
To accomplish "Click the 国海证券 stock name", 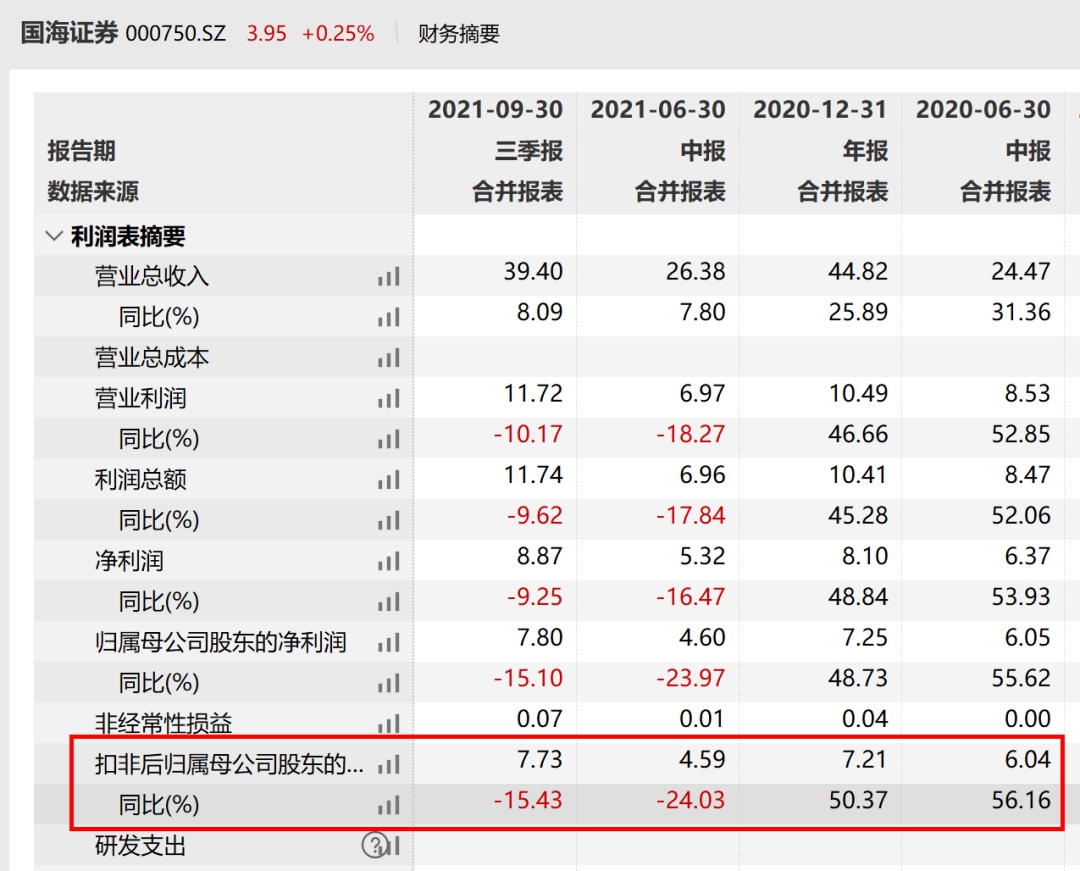I will pos(70,32).
